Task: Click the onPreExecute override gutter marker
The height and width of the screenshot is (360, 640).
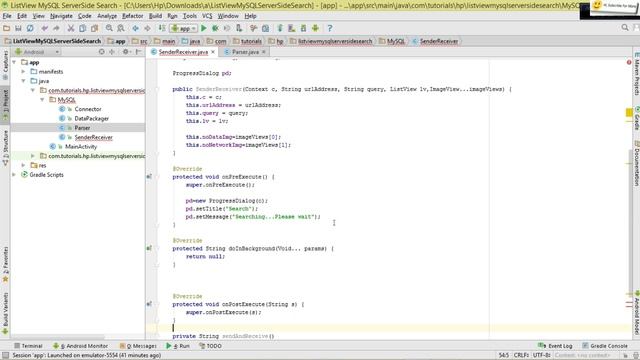Action: click(x=149, y=177)
